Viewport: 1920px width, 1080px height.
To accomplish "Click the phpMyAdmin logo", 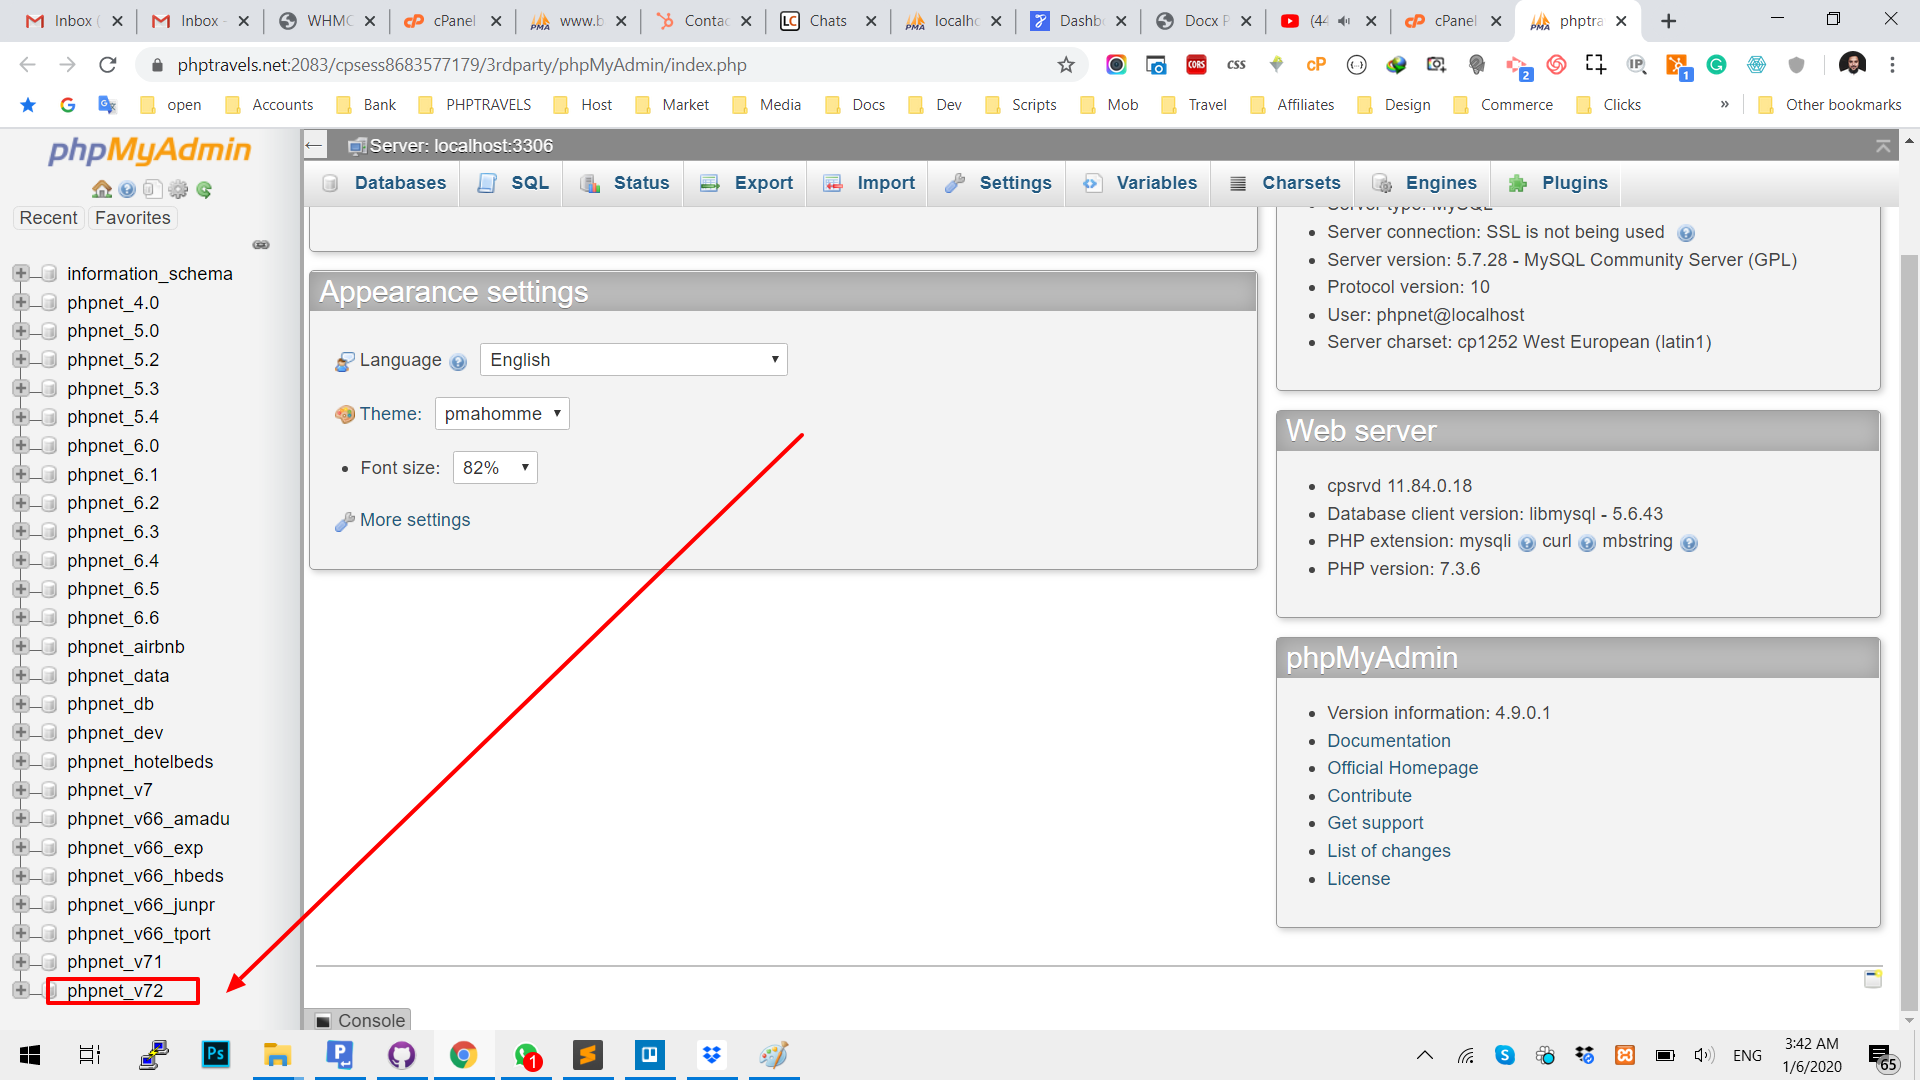I will coord(150,150).
